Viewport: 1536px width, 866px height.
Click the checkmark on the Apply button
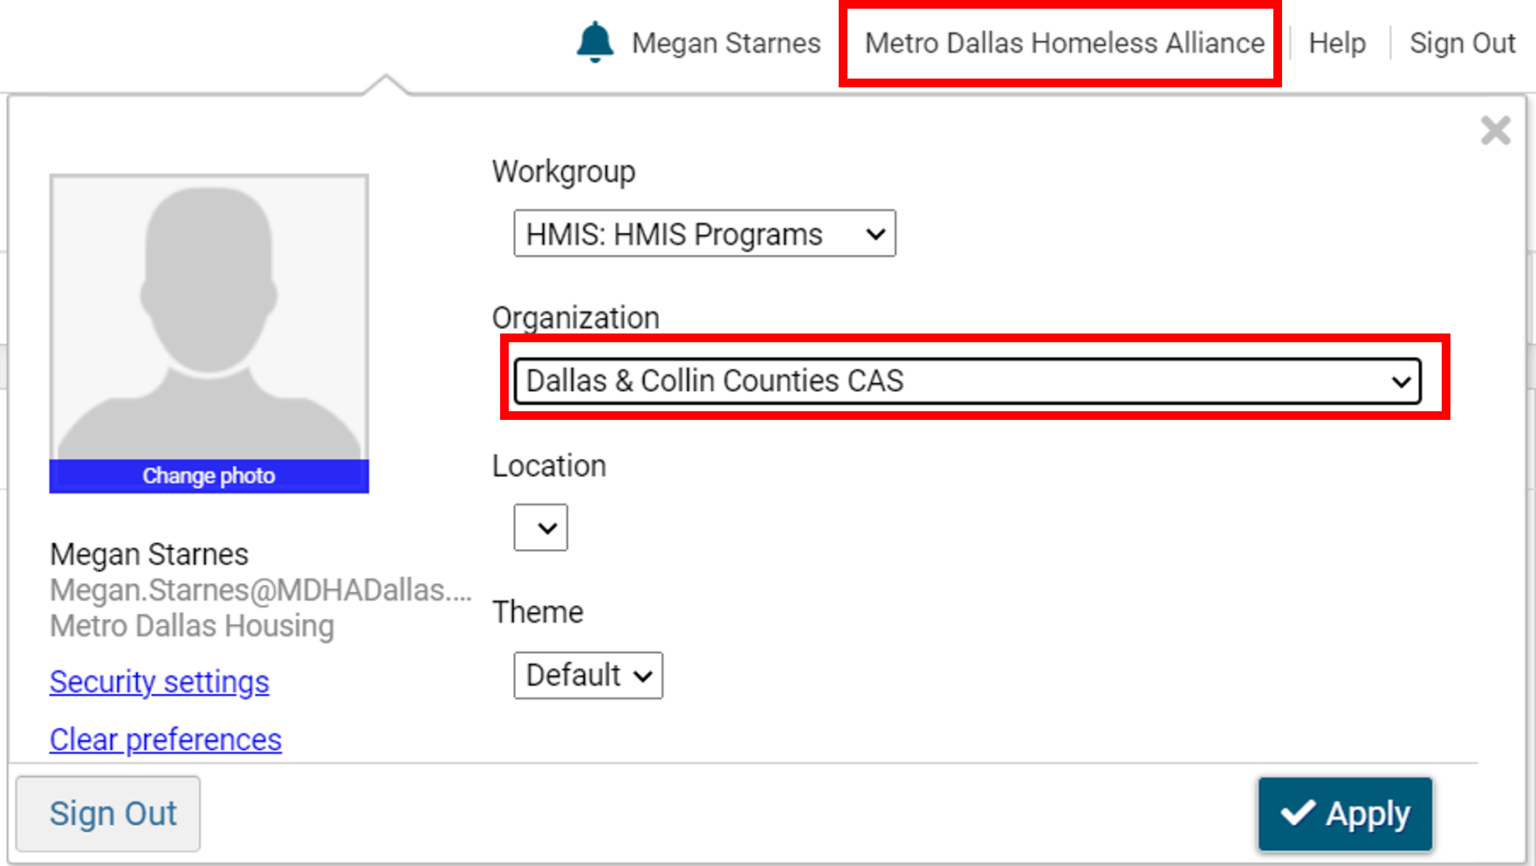pyautogui.click(x=1300, y=814)
